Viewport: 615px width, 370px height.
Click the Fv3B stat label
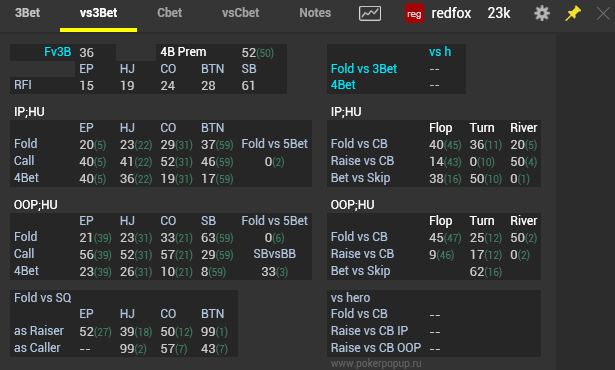click(58, 52)
